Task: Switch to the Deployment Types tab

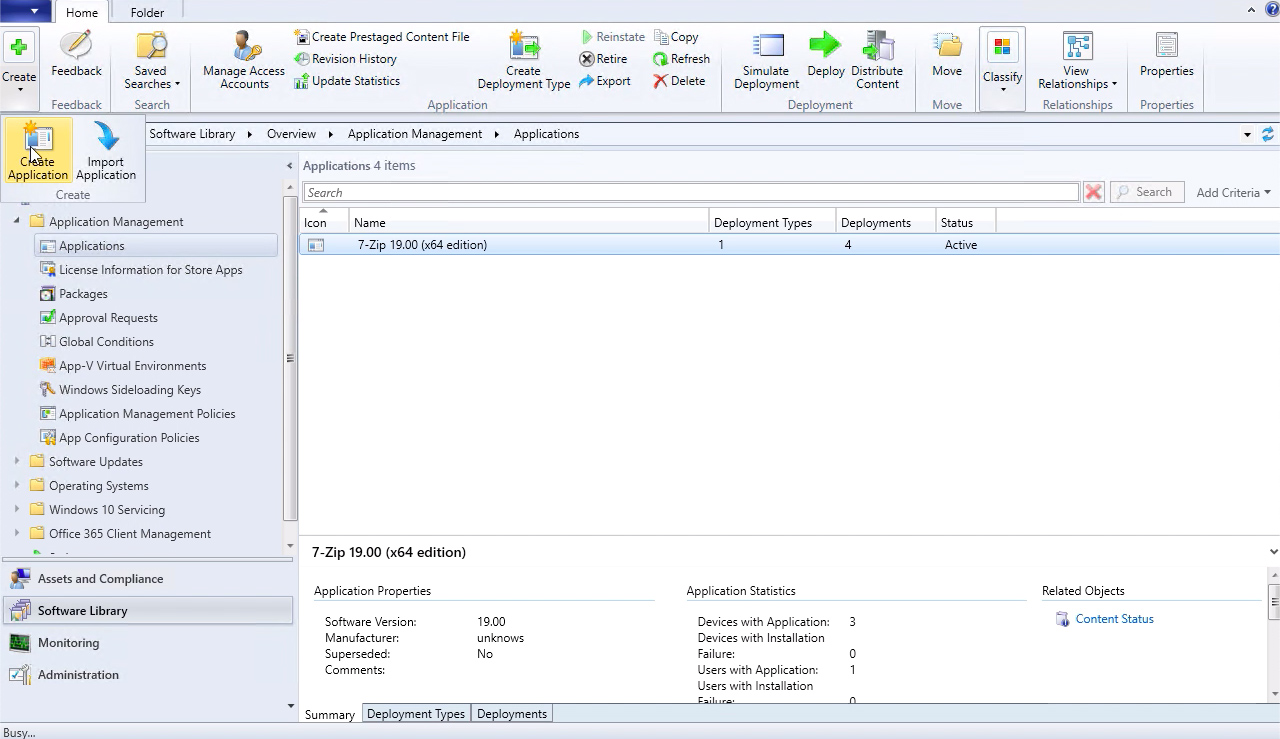Action: [416, 714]
